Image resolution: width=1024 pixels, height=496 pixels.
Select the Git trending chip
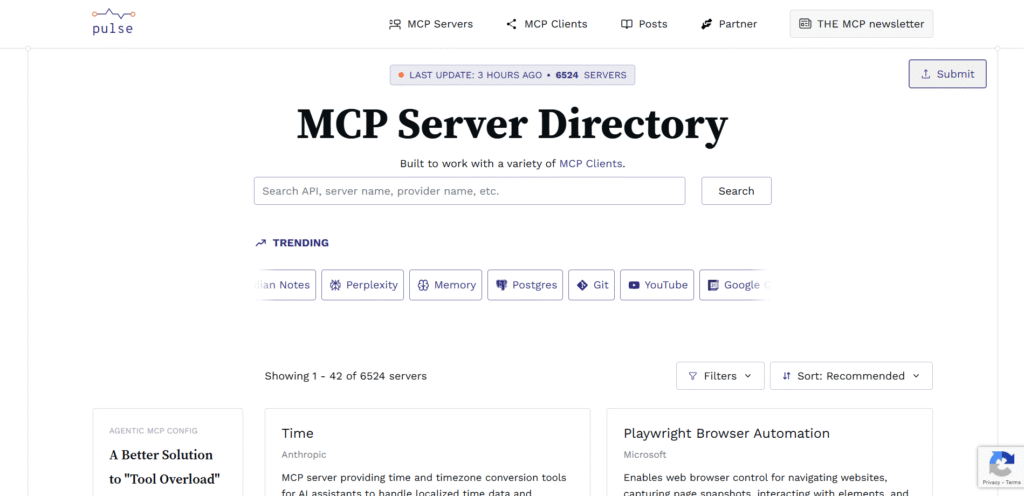(592, 285)
